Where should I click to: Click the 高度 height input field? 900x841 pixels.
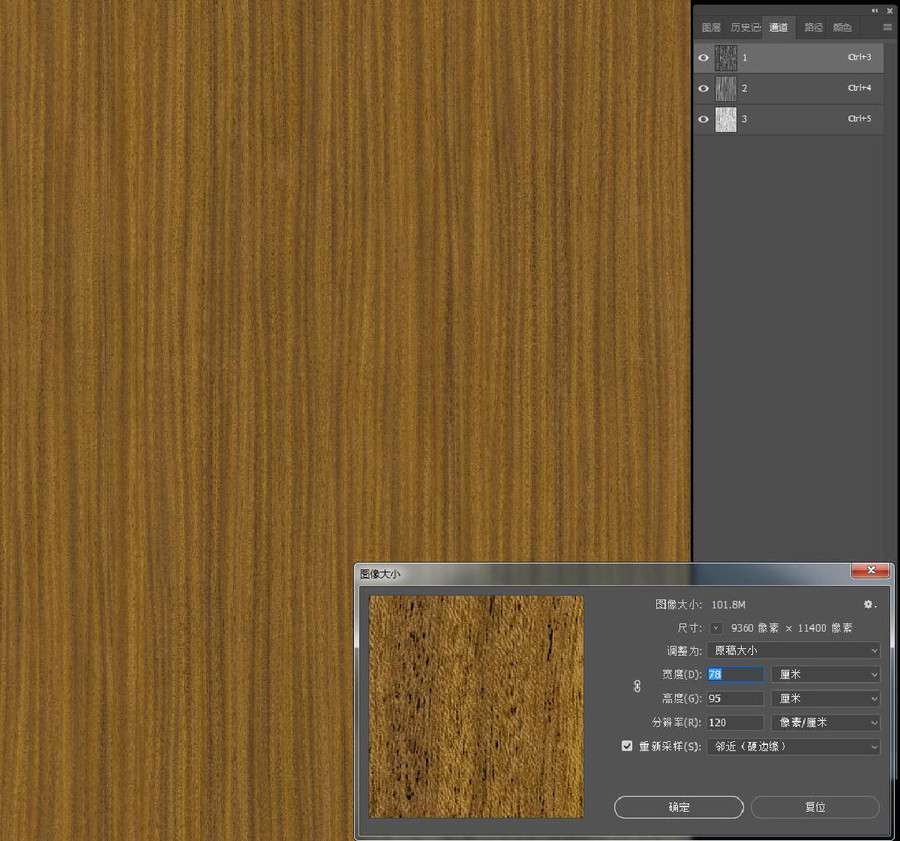coord(735,699)
